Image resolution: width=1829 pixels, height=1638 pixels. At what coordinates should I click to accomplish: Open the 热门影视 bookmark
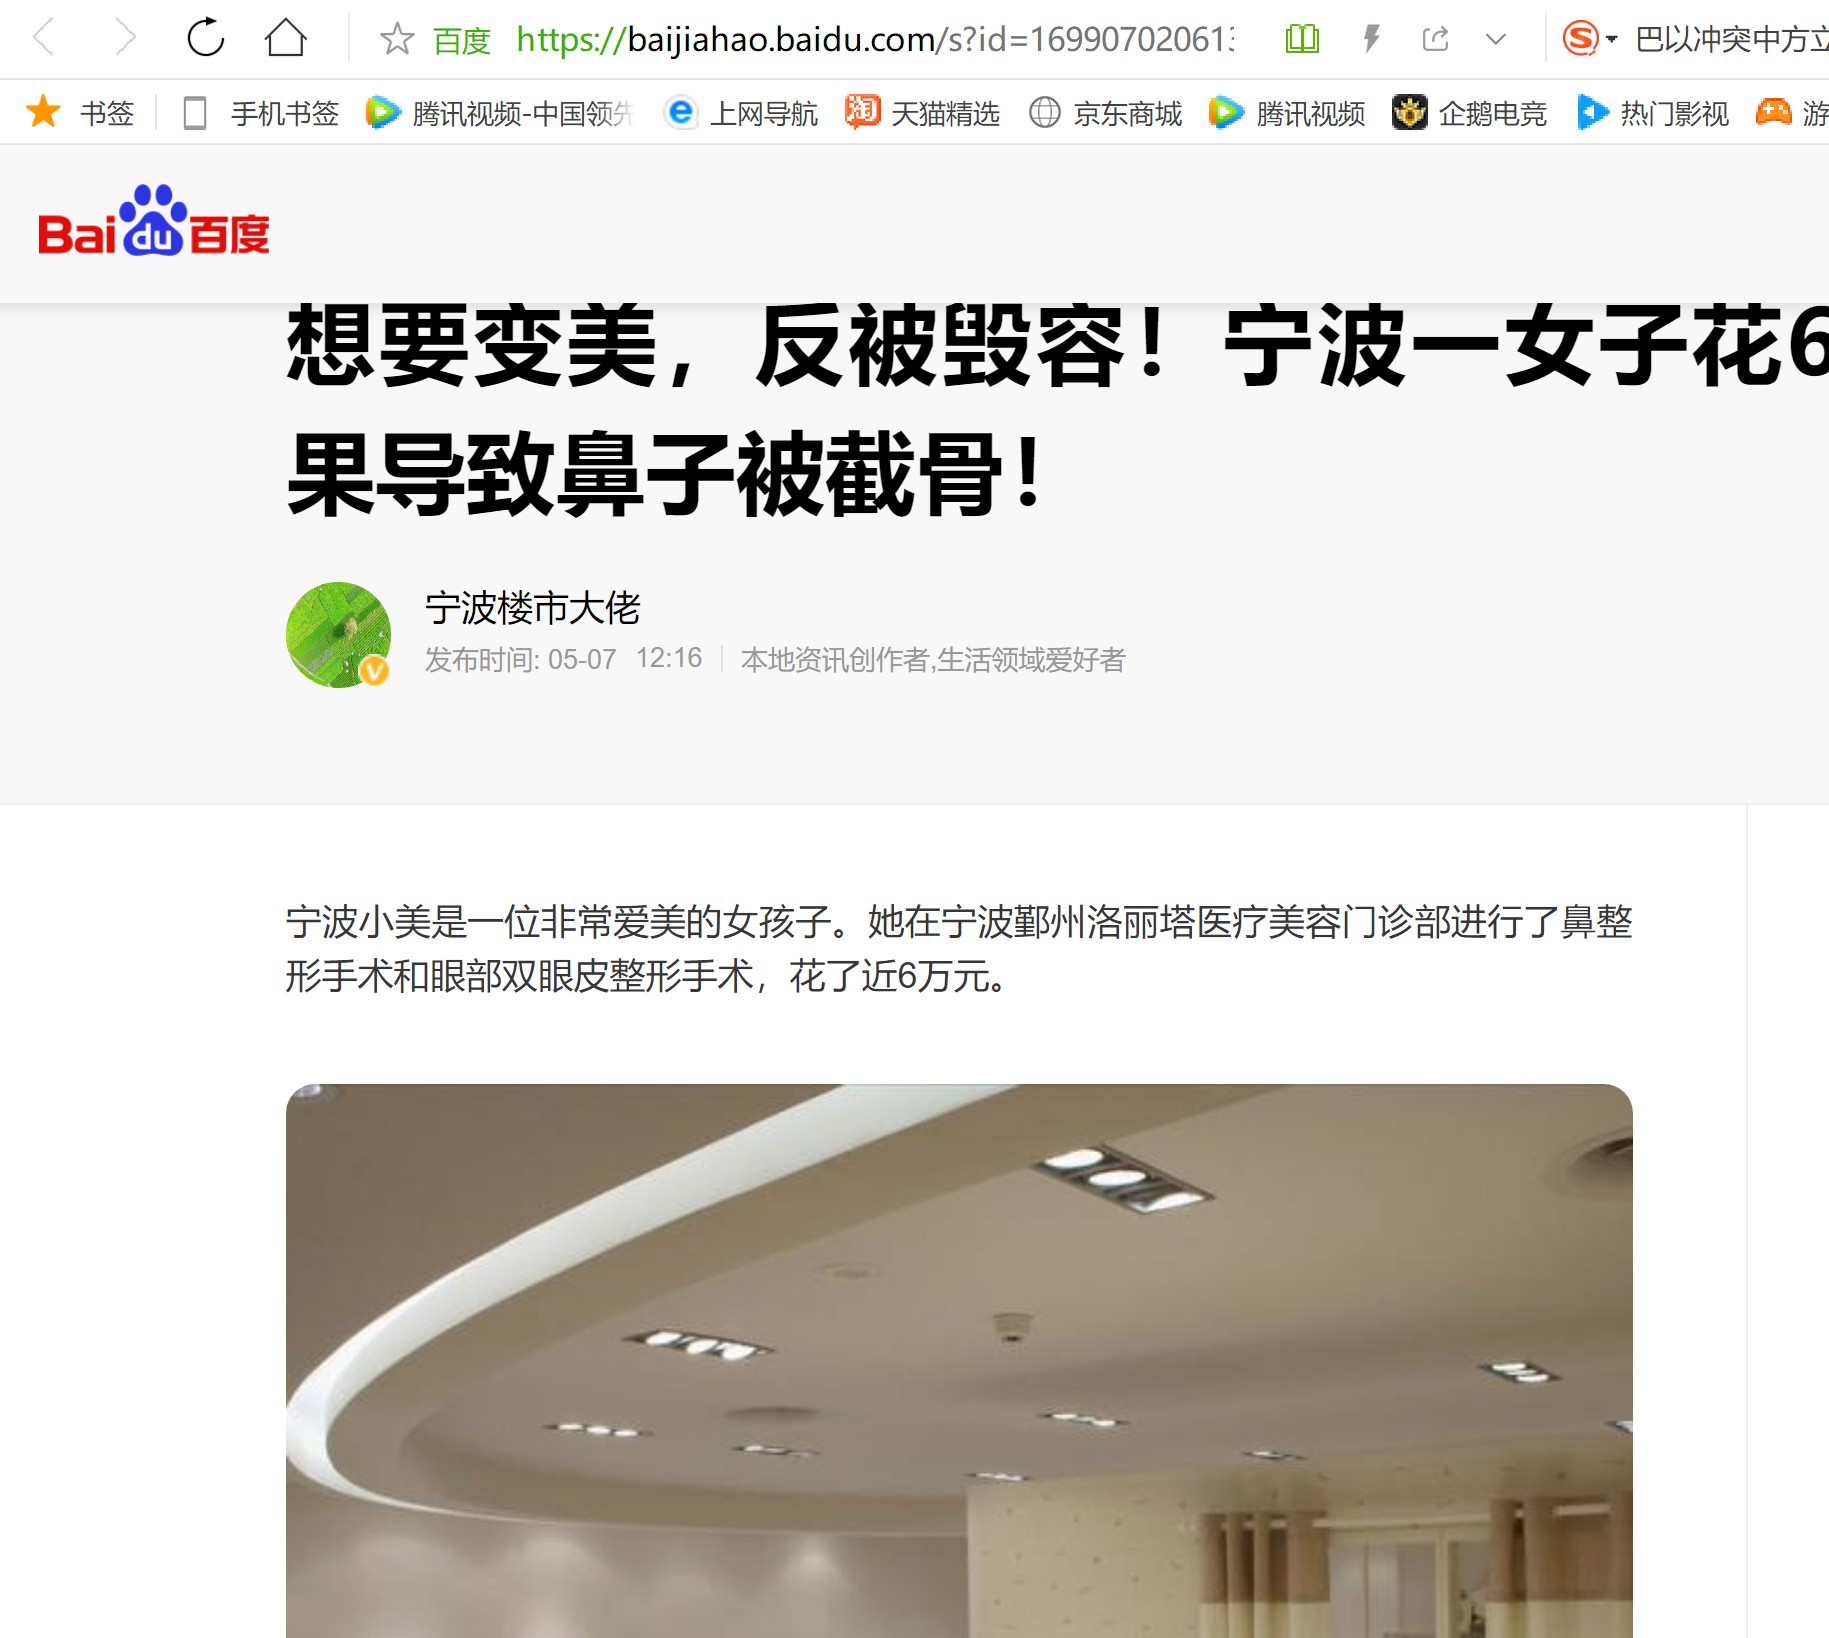(1652, 113)
